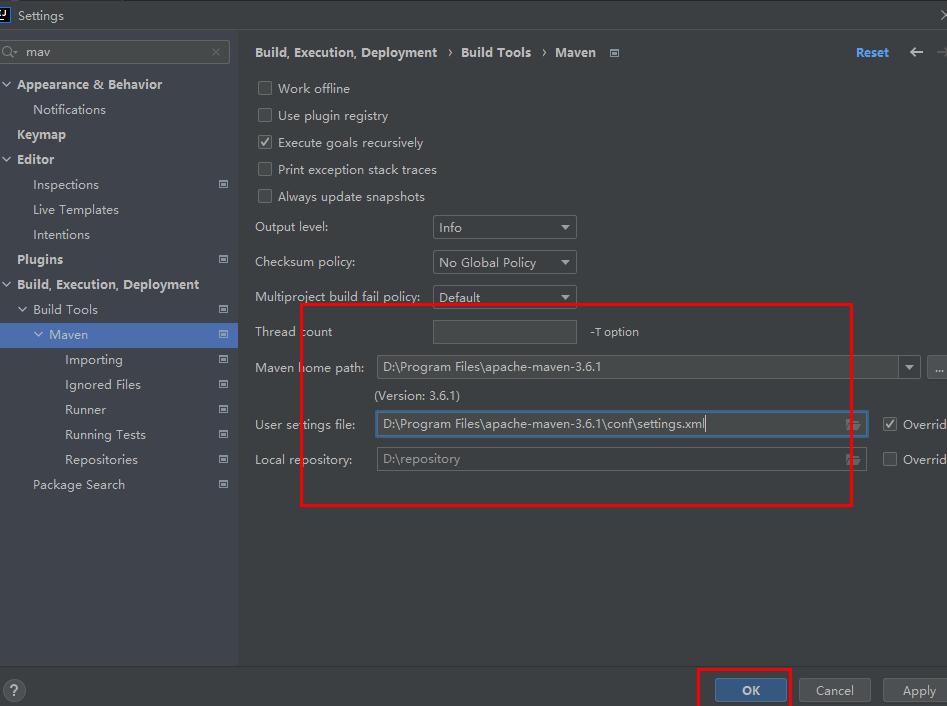Click the search magnifier icon

point(9,53)
